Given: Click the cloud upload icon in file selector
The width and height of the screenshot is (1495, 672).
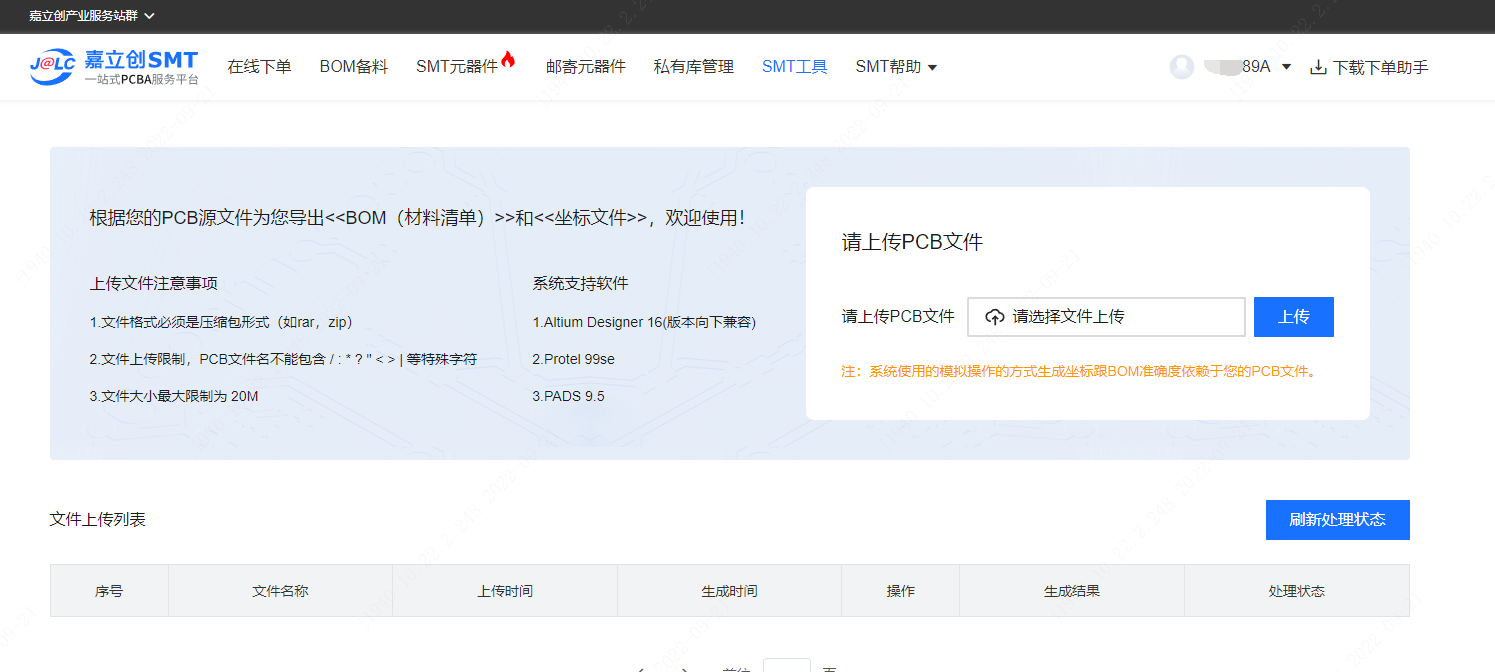Looking at the screenshot, I should point(994,317).
